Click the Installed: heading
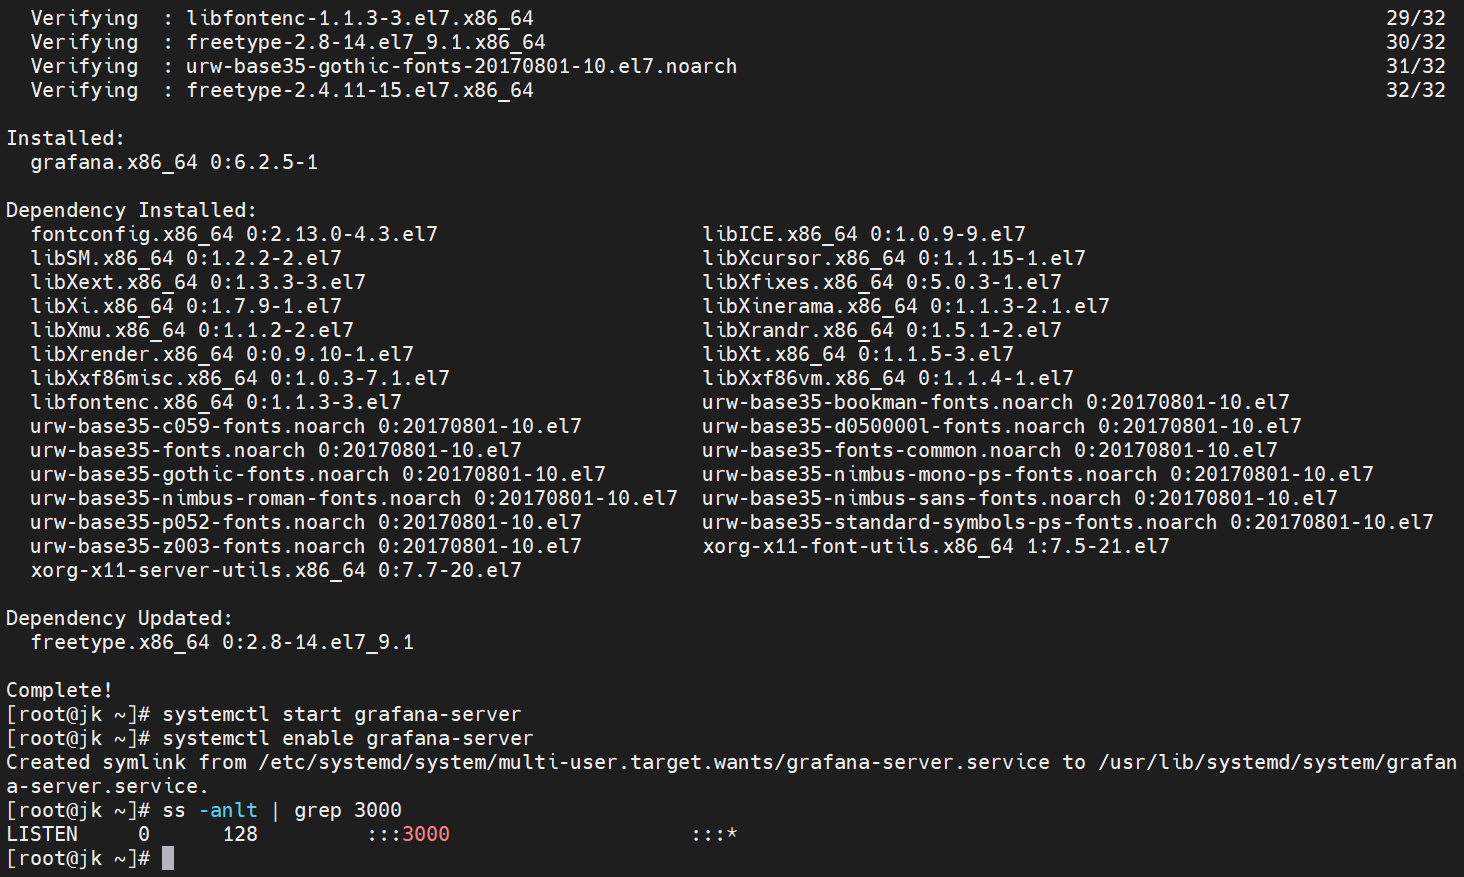The width and height of the screenshot is (1464, 877). coord(65,138)
